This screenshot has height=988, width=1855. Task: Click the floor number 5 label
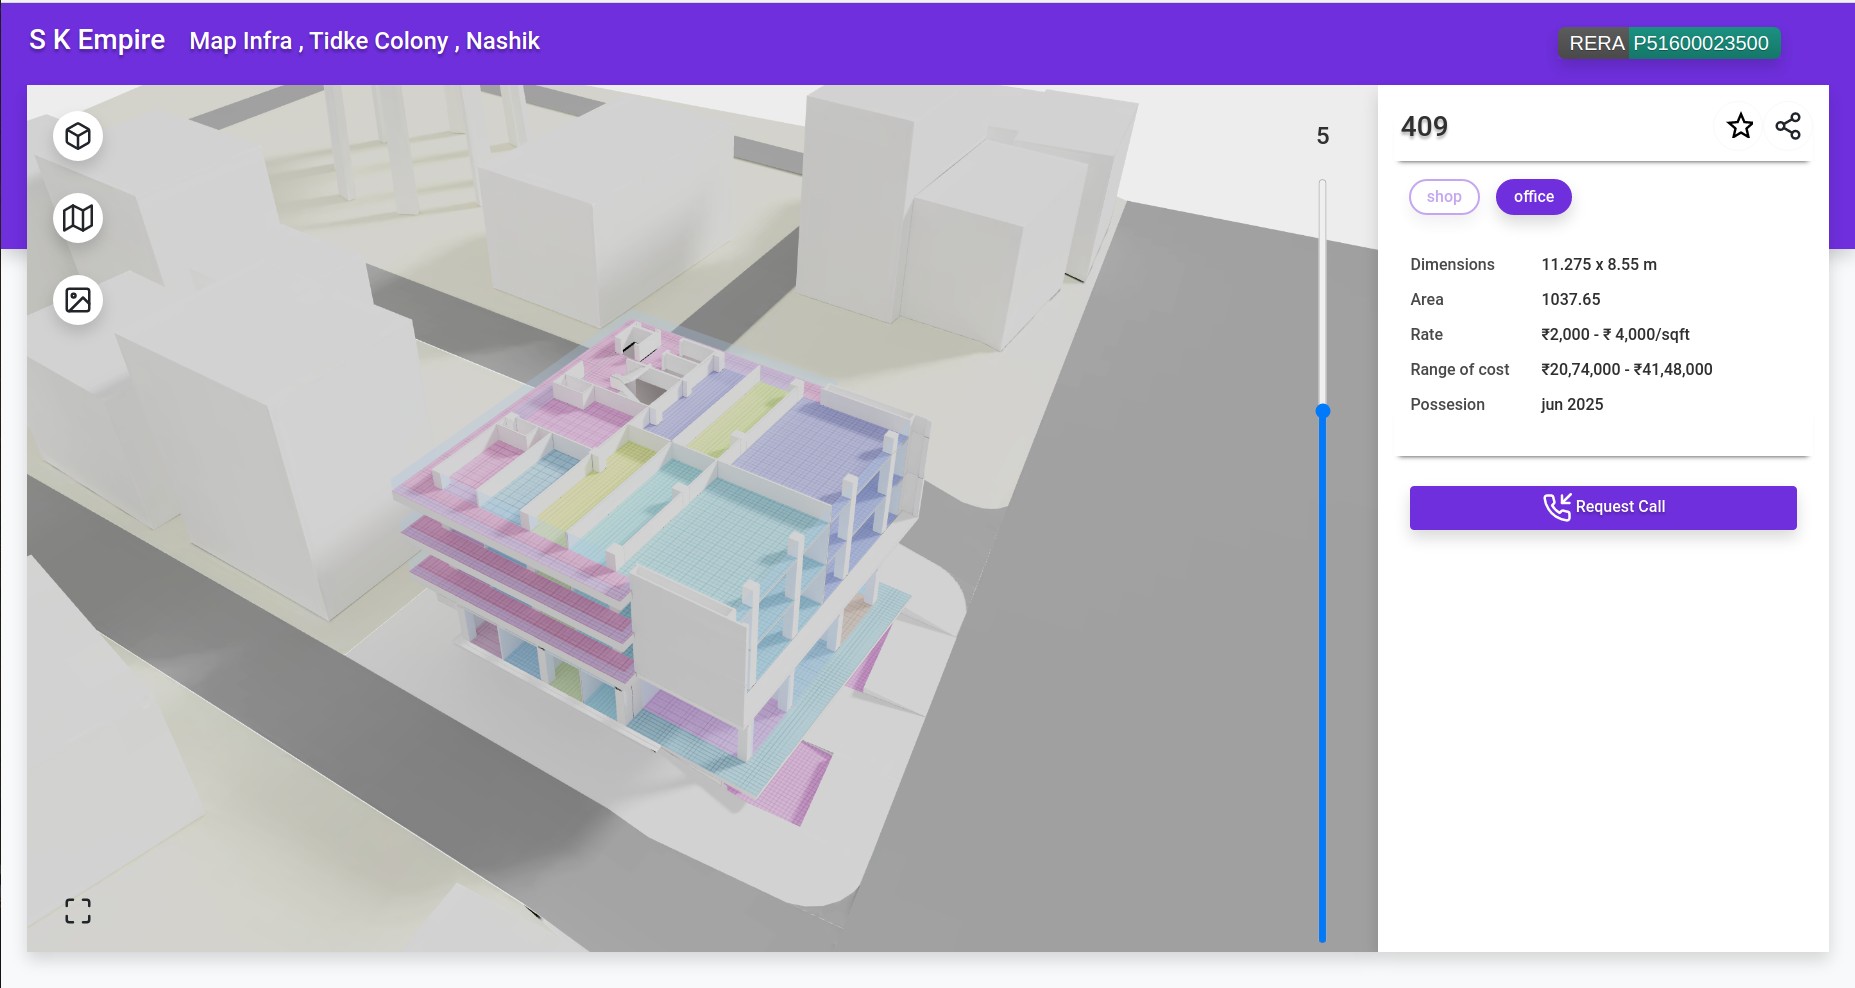click(x=1323, y=136)
